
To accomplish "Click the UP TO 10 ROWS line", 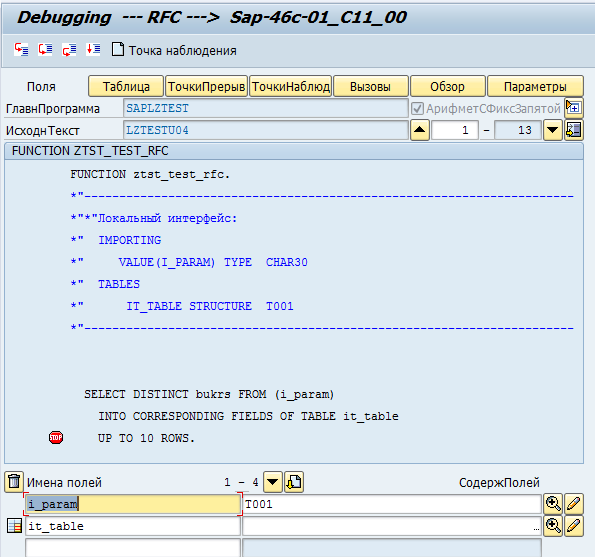I will 146,438.
